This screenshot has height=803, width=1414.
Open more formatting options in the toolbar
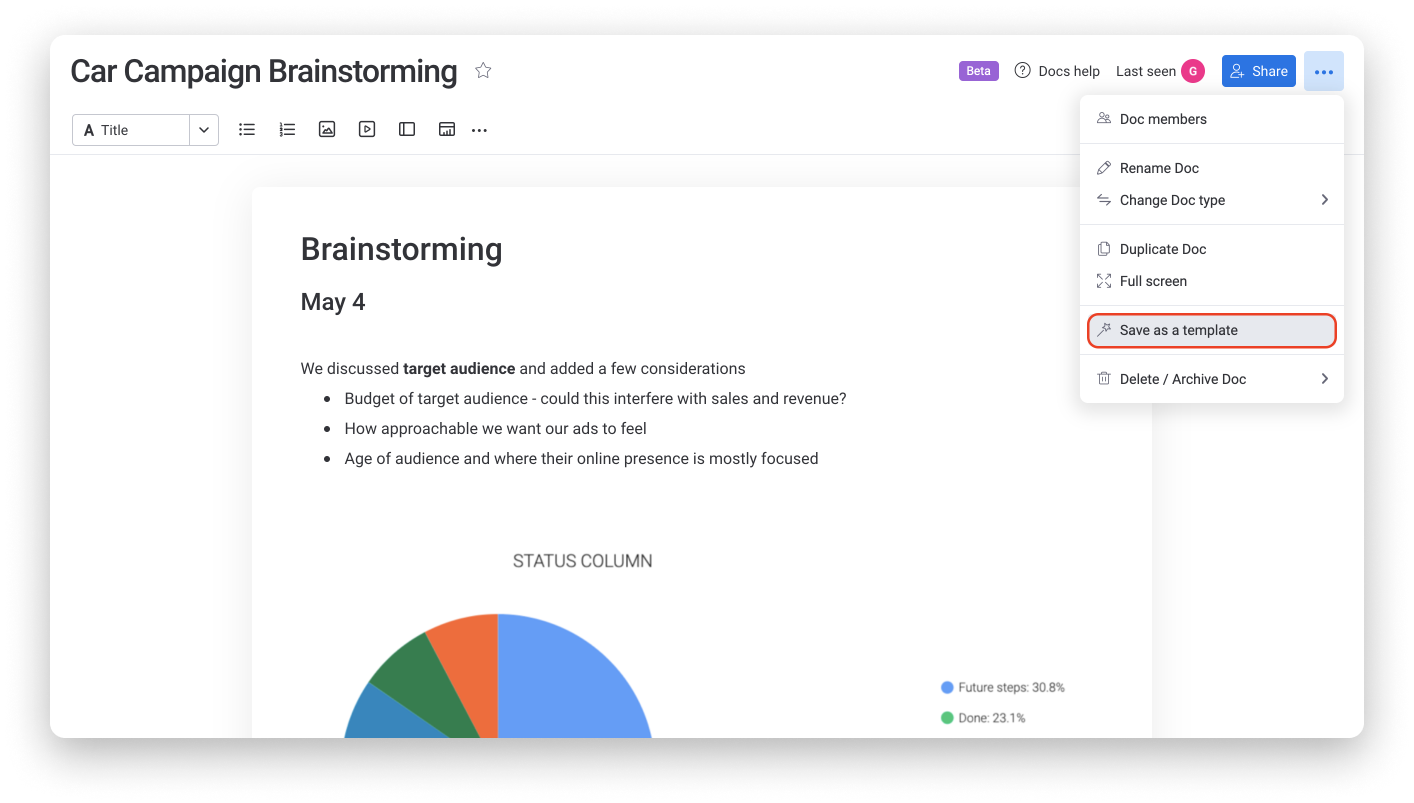[x=480, y=130]
